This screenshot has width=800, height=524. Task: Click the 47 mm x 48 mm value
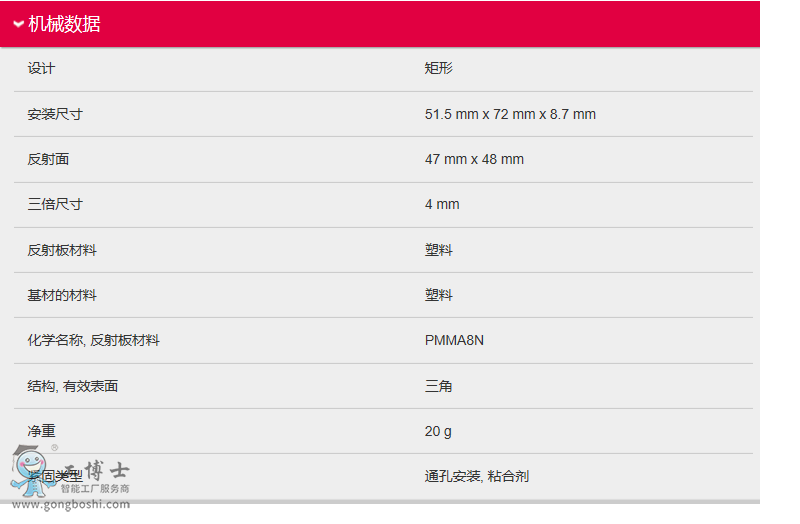point(474,159)
